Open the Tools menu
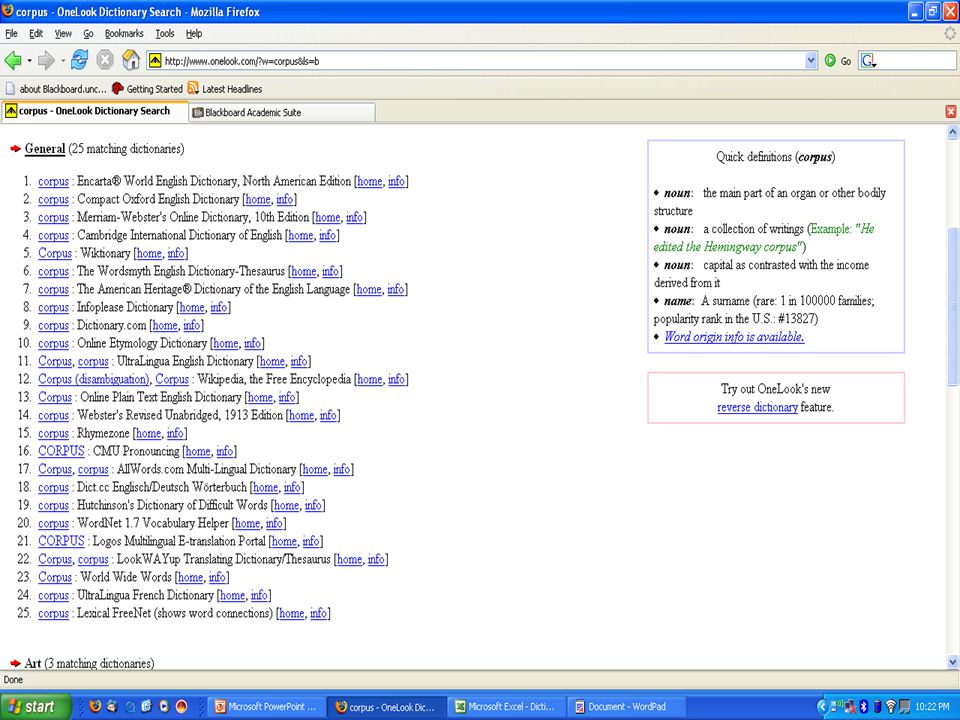Screen dimensions: 960x720 [165, 34]
